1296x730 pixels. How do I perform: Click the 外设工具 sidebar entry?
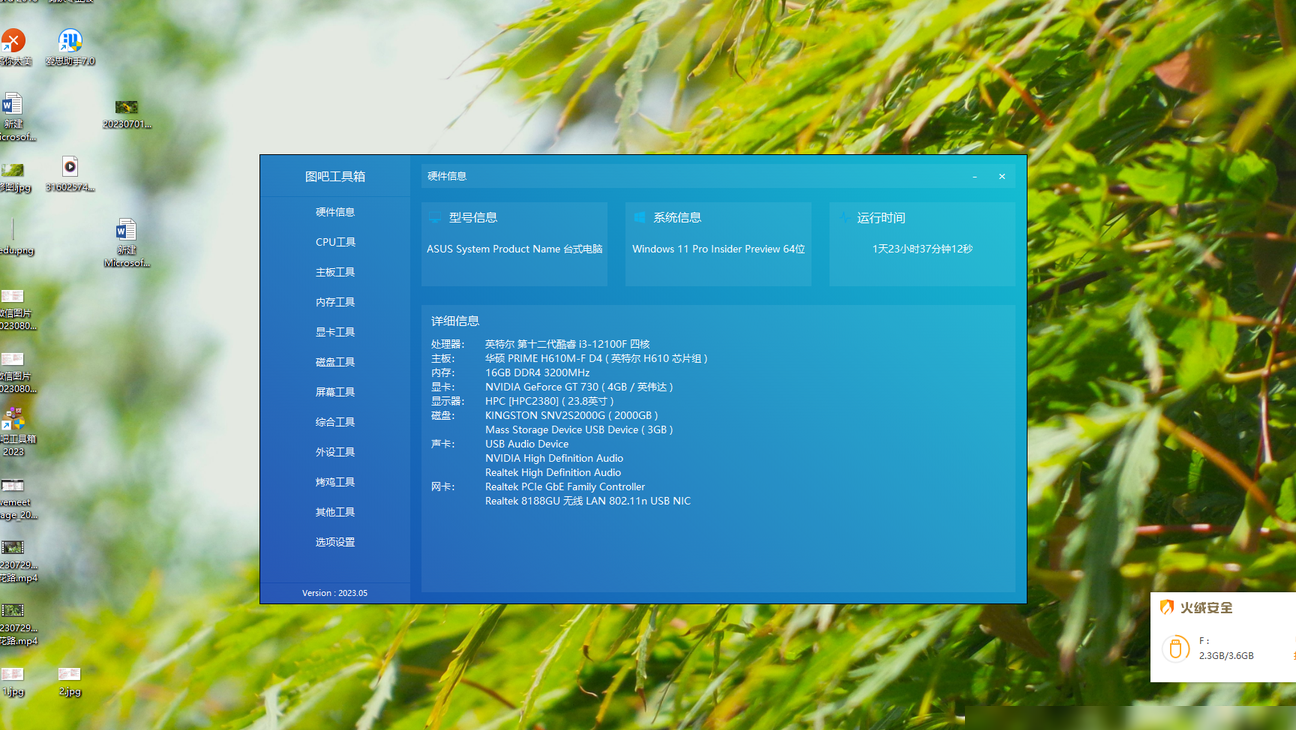click(x=335, y=452)
